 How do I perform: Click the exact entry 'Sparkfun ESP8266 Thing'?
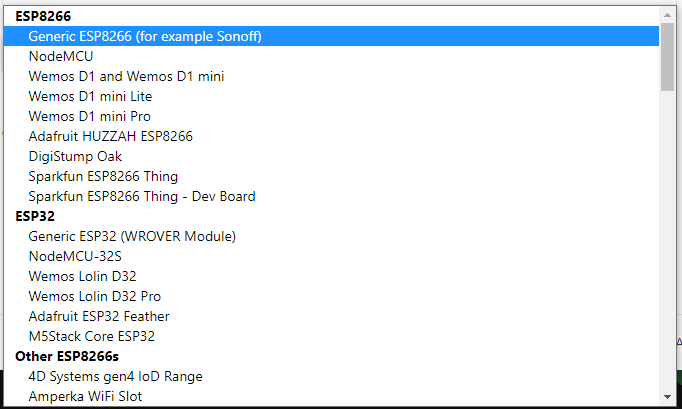(331, 176)
